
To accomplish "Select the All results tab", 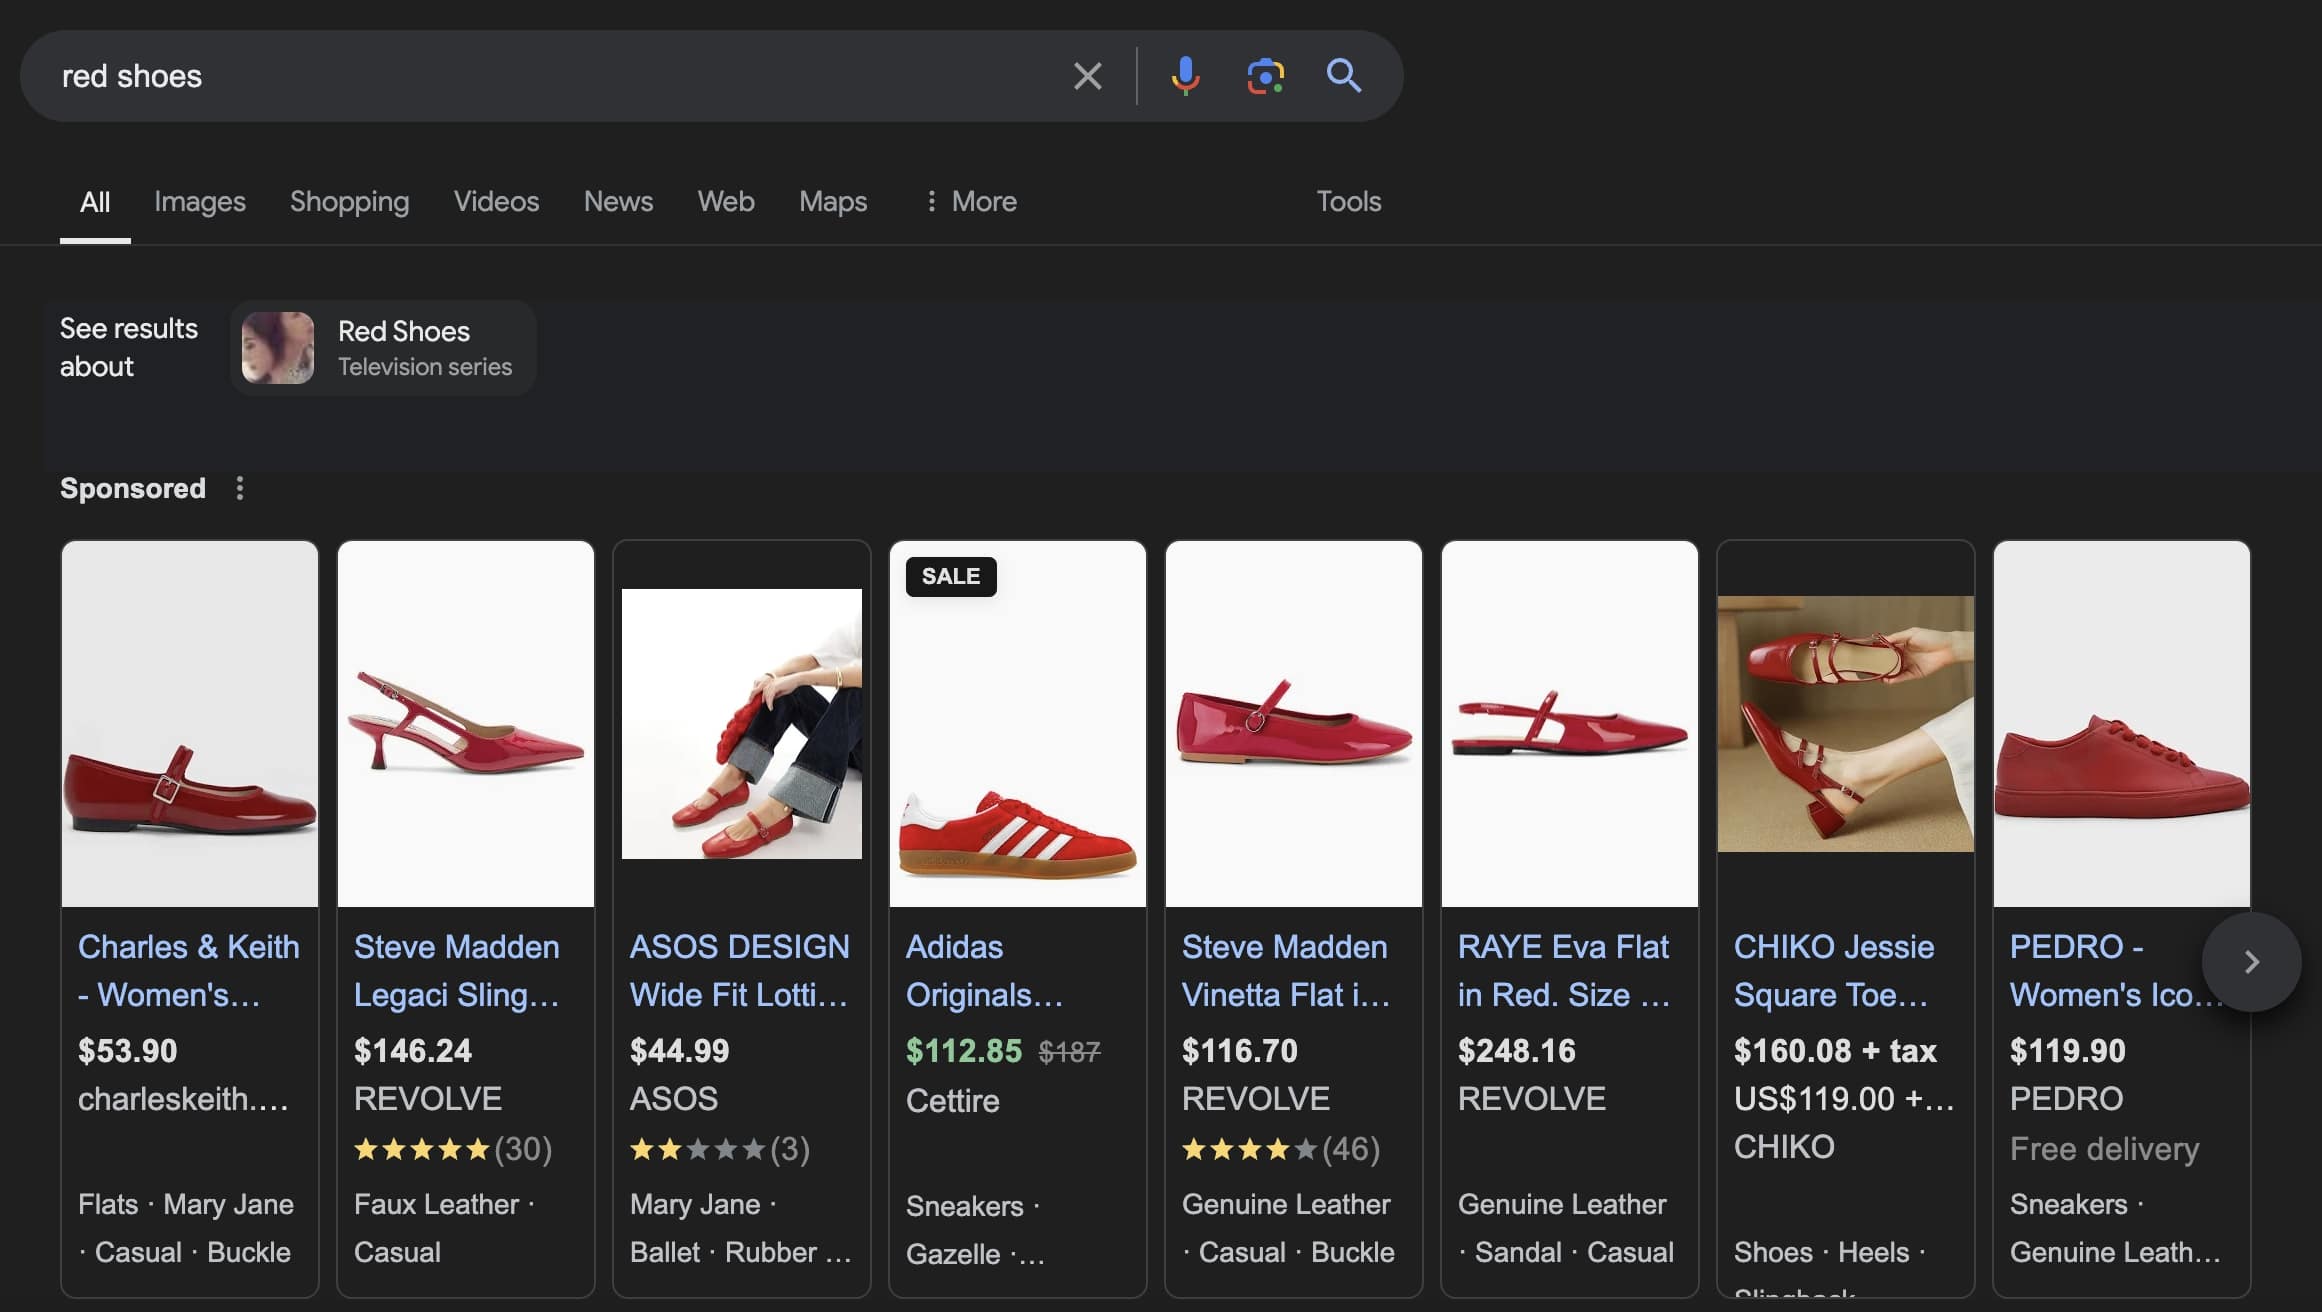I will tap(95, 202).
